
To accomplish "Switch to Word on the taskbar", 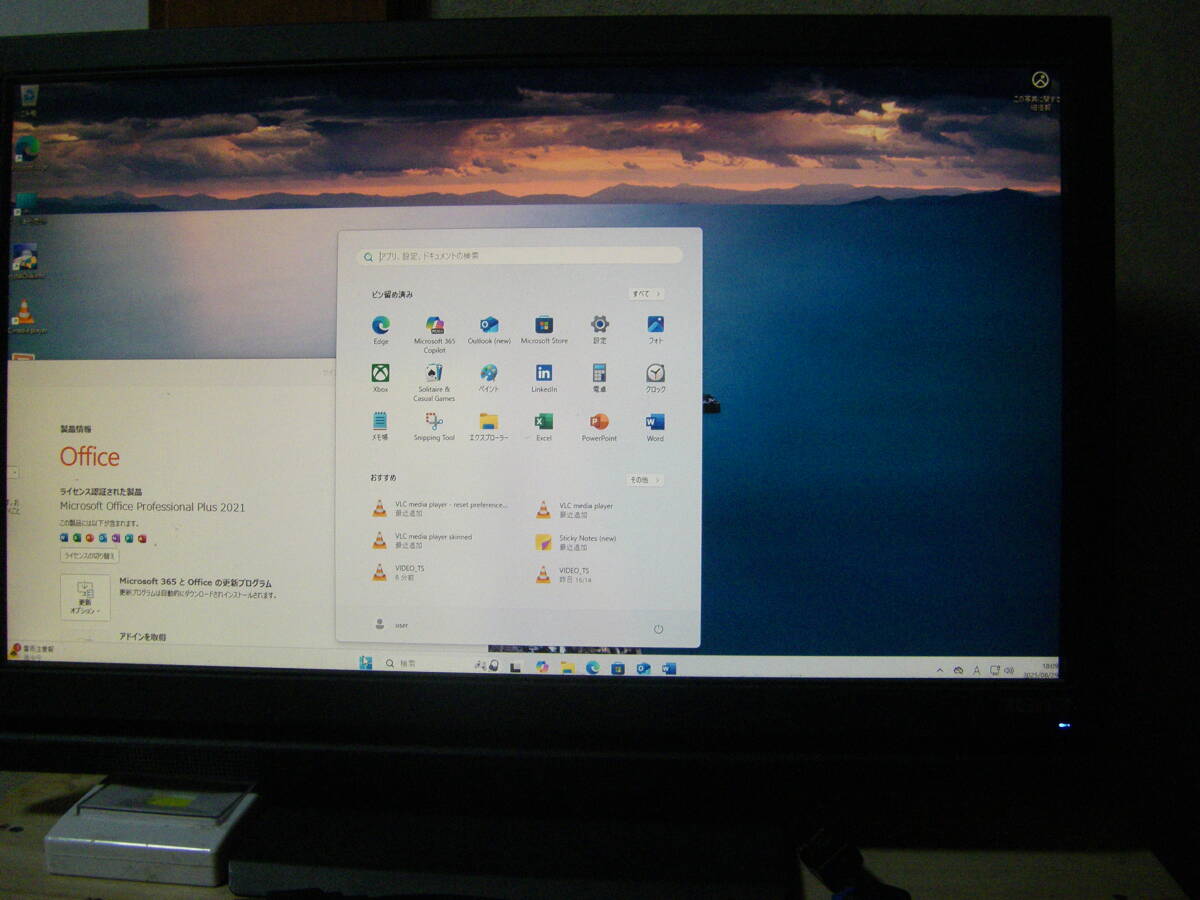I will click(x=669, y=668).
